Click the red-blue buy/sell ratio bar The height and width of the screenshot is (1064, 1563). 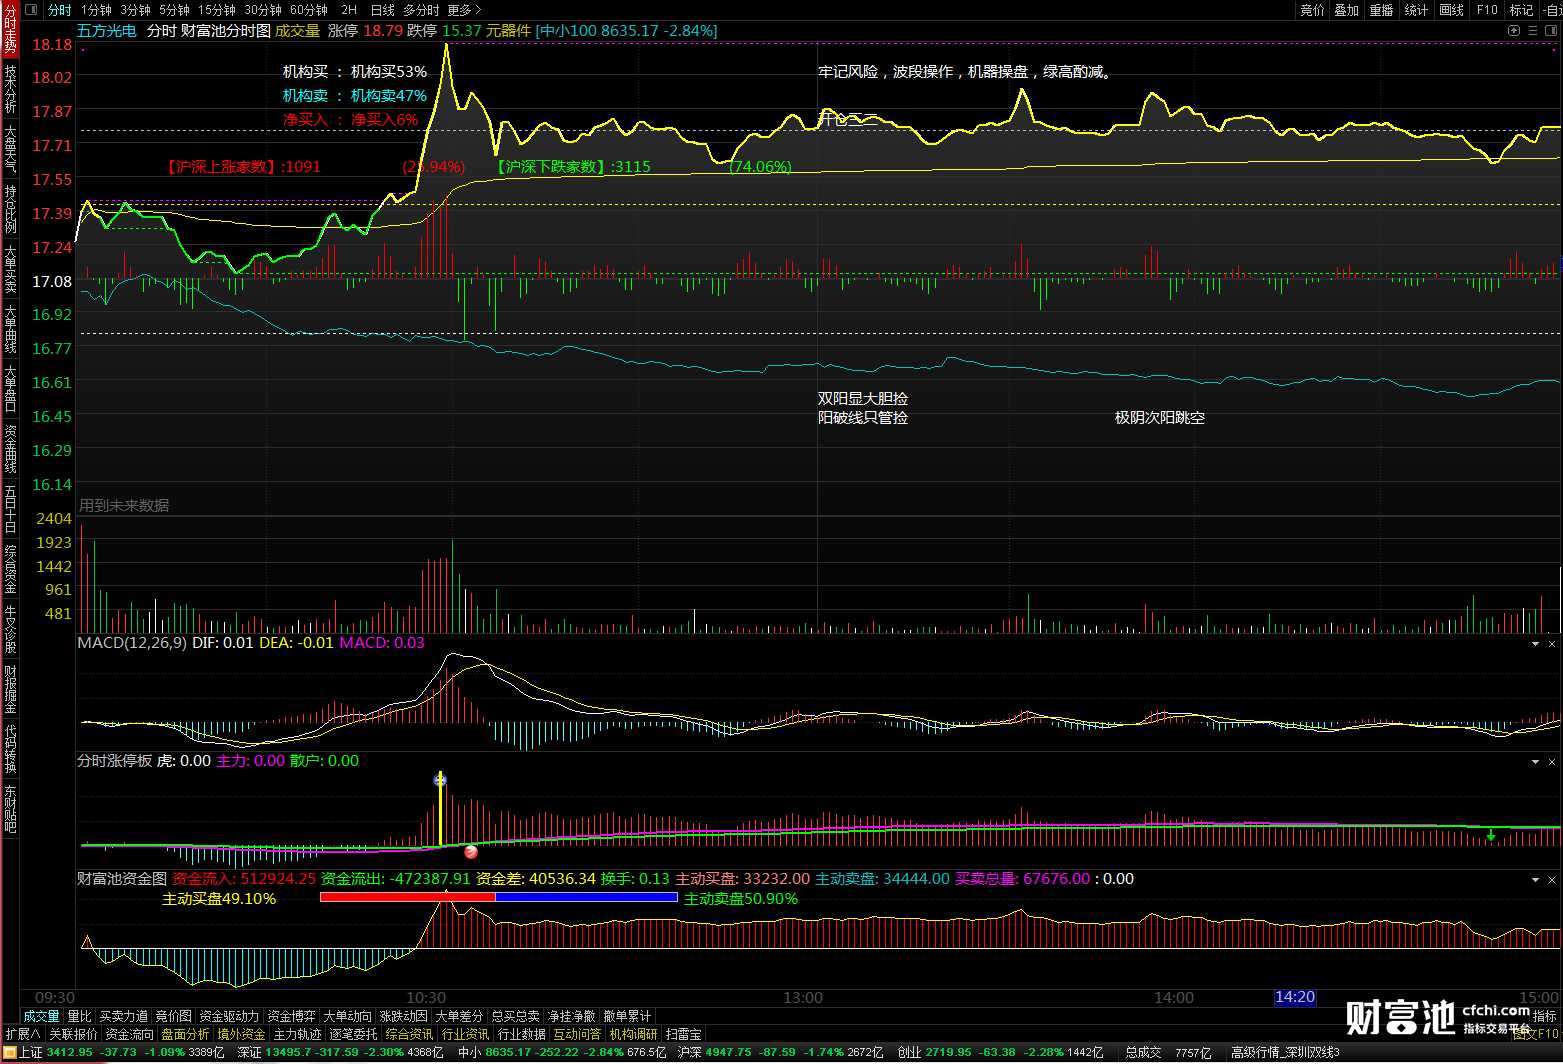click(x=498, y=897)
